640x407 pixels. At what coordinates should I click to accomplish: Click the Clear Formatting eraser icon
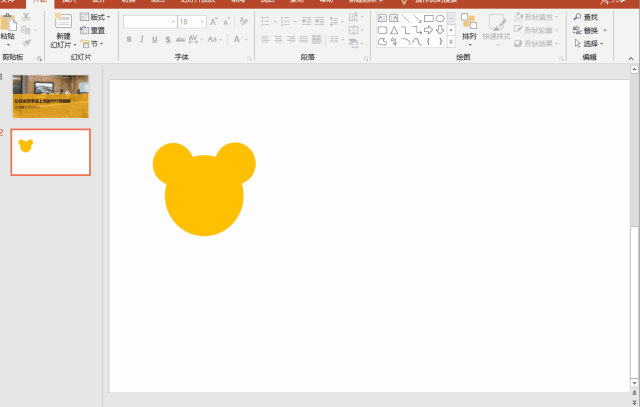(240, 21)
